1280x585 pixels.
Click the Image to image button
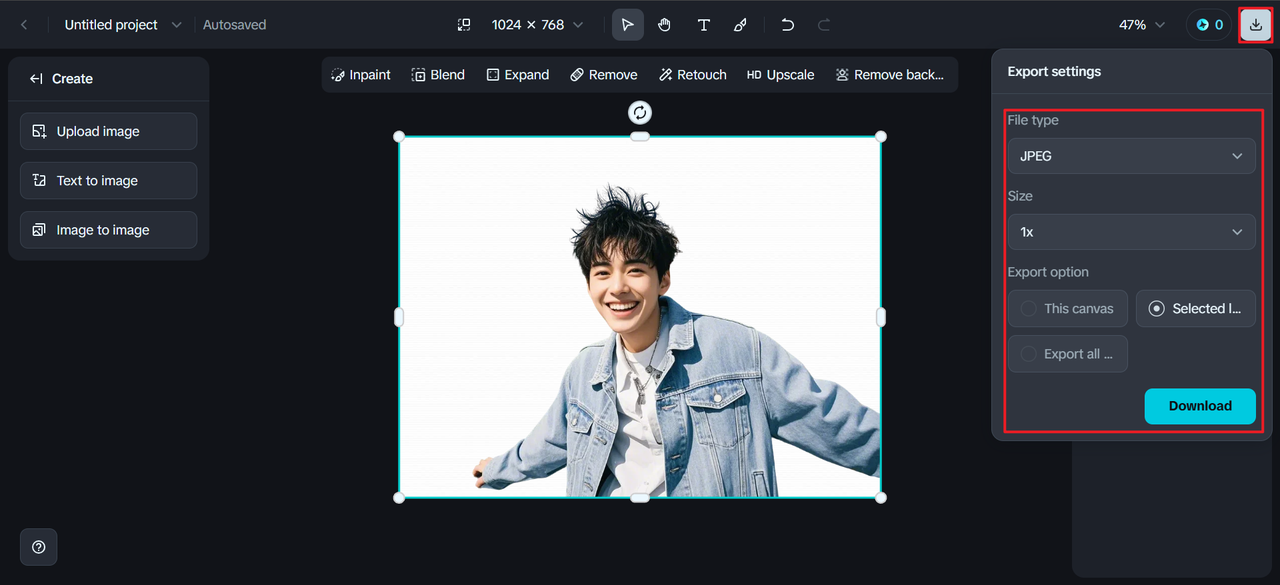108,230
